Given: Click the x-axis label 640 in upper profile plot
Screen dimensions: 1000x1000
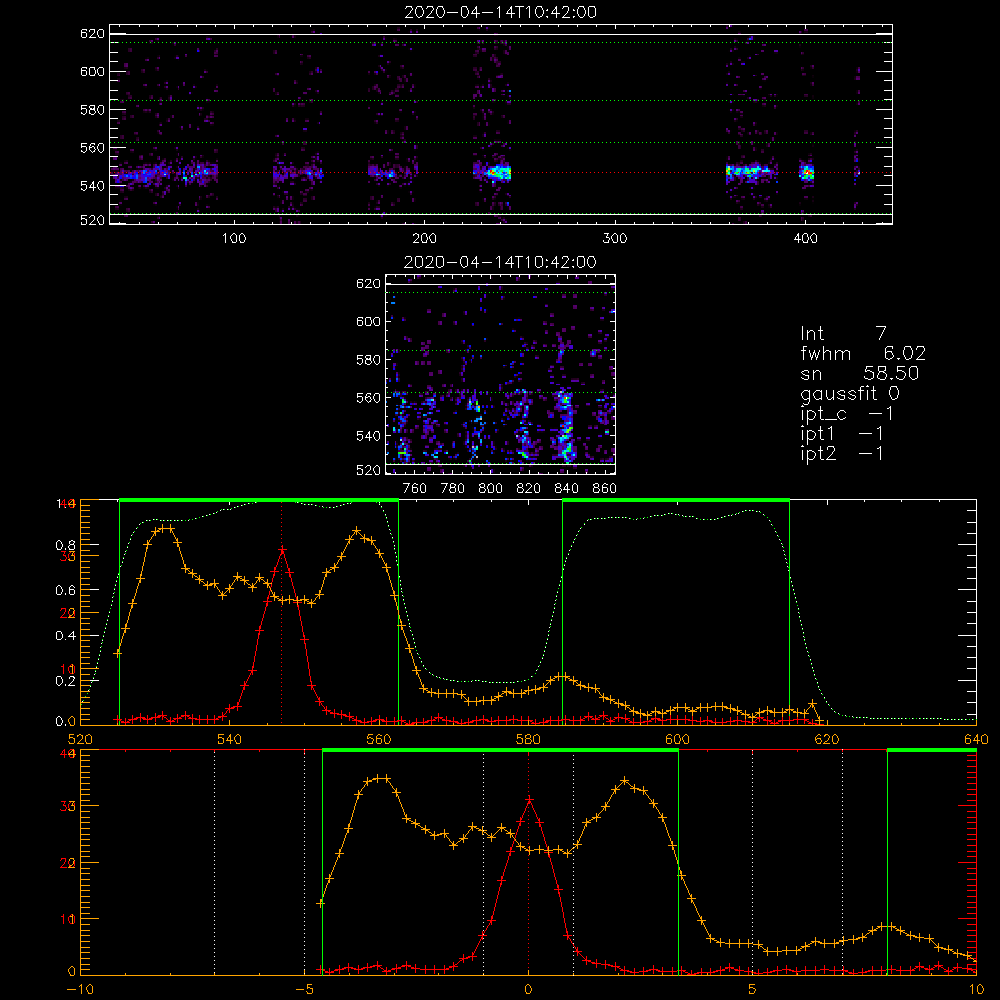Looking at the screenshot, I should click(x=976, y=739).
